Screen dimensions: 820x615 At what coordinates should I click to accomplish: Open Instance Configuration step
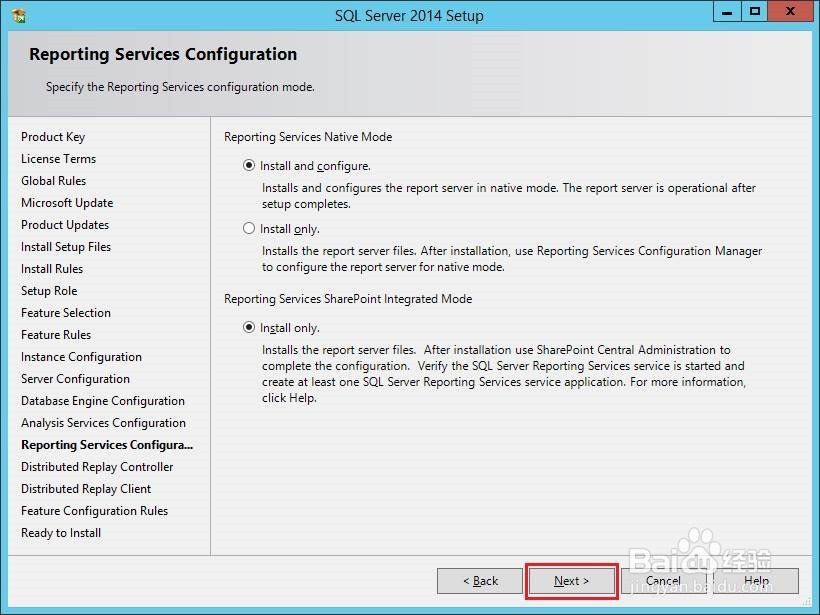[x=81, y=357]
